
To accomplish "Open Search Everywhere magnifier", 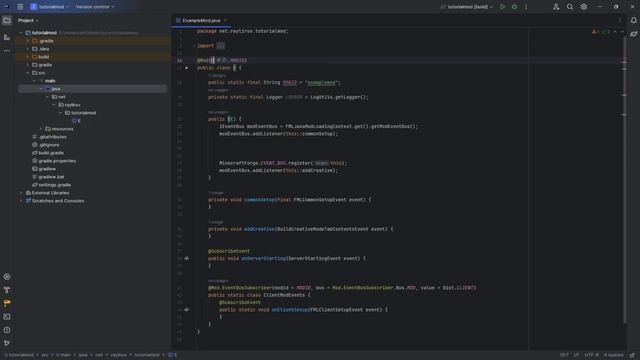I will [x=570, y=7].
